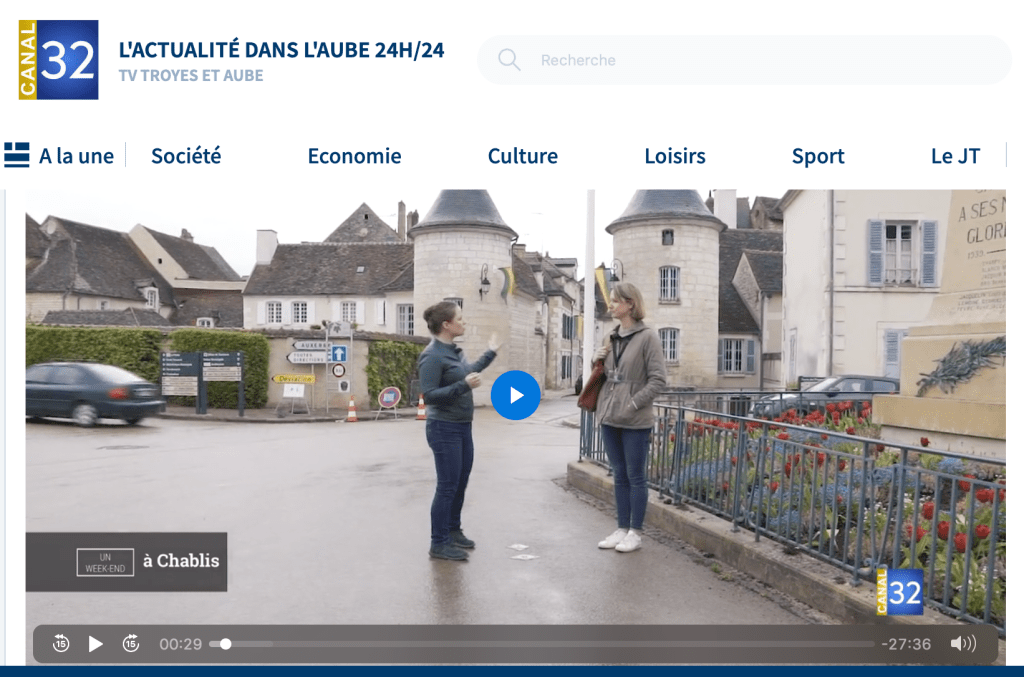Click the TV Troyes et Aube subtitle
1024x677 pixels.
point(190,76)
